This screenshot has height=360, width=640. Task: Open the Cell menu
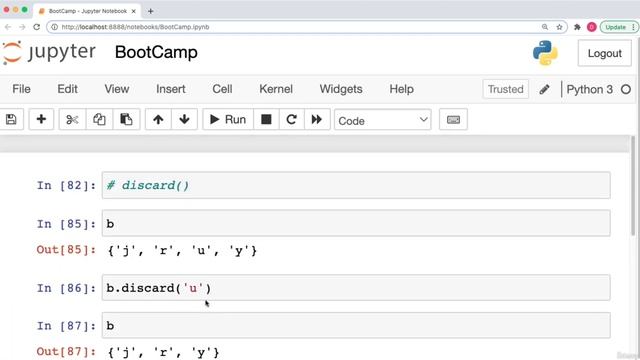[x=222, y=89]
